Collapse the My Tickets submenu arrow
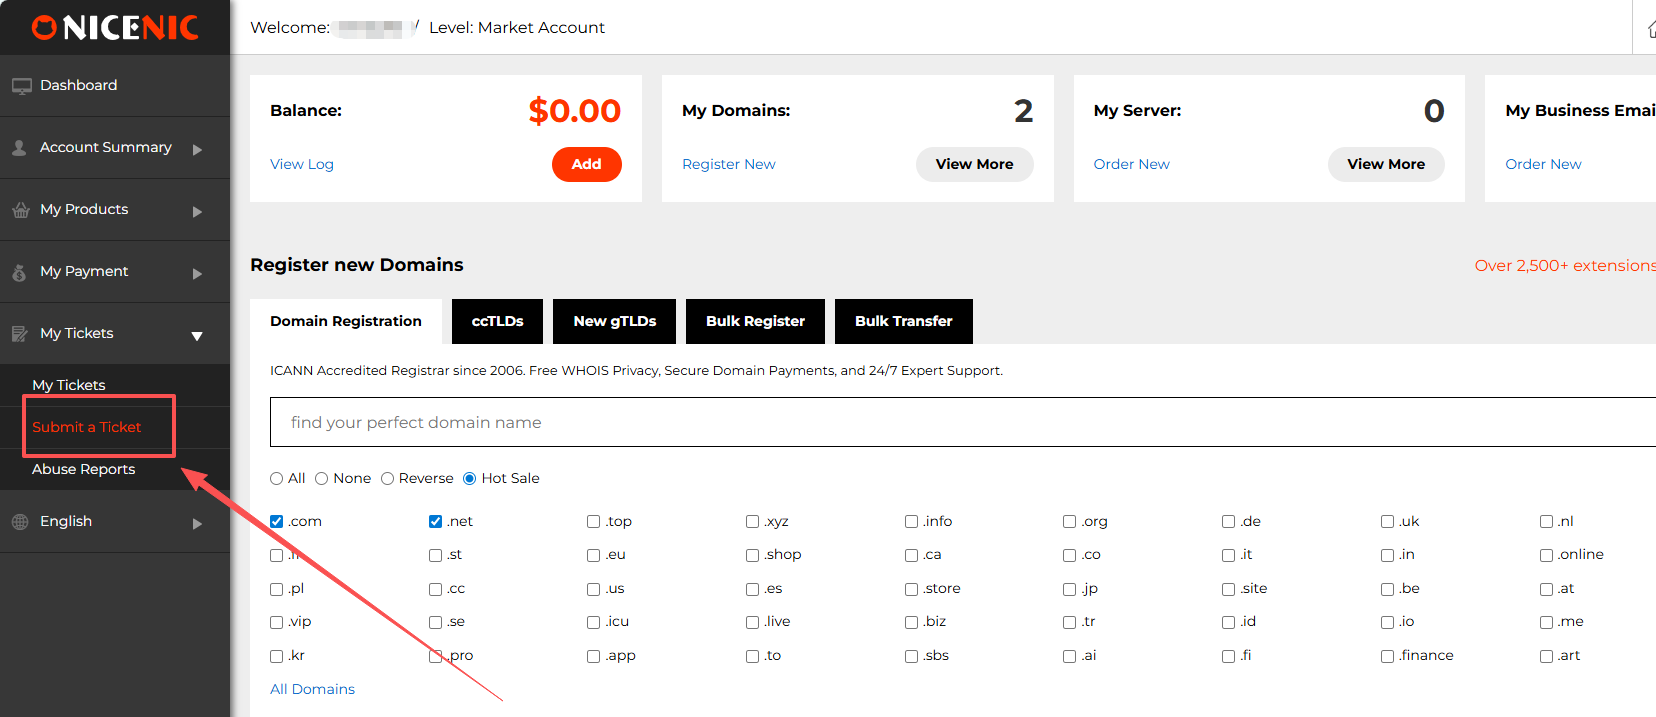The image size is (1656, 717). click(x=197, y=336)
